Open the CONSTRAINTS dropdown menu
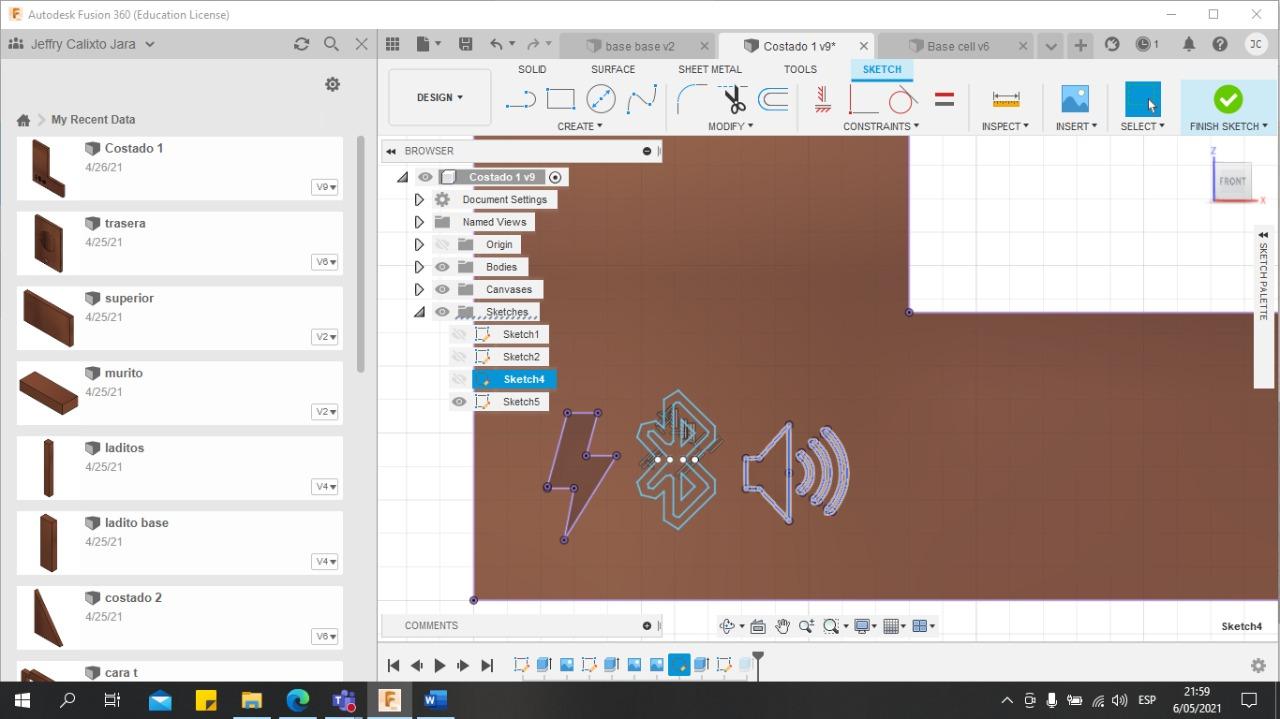 click(x=881, y=126)
